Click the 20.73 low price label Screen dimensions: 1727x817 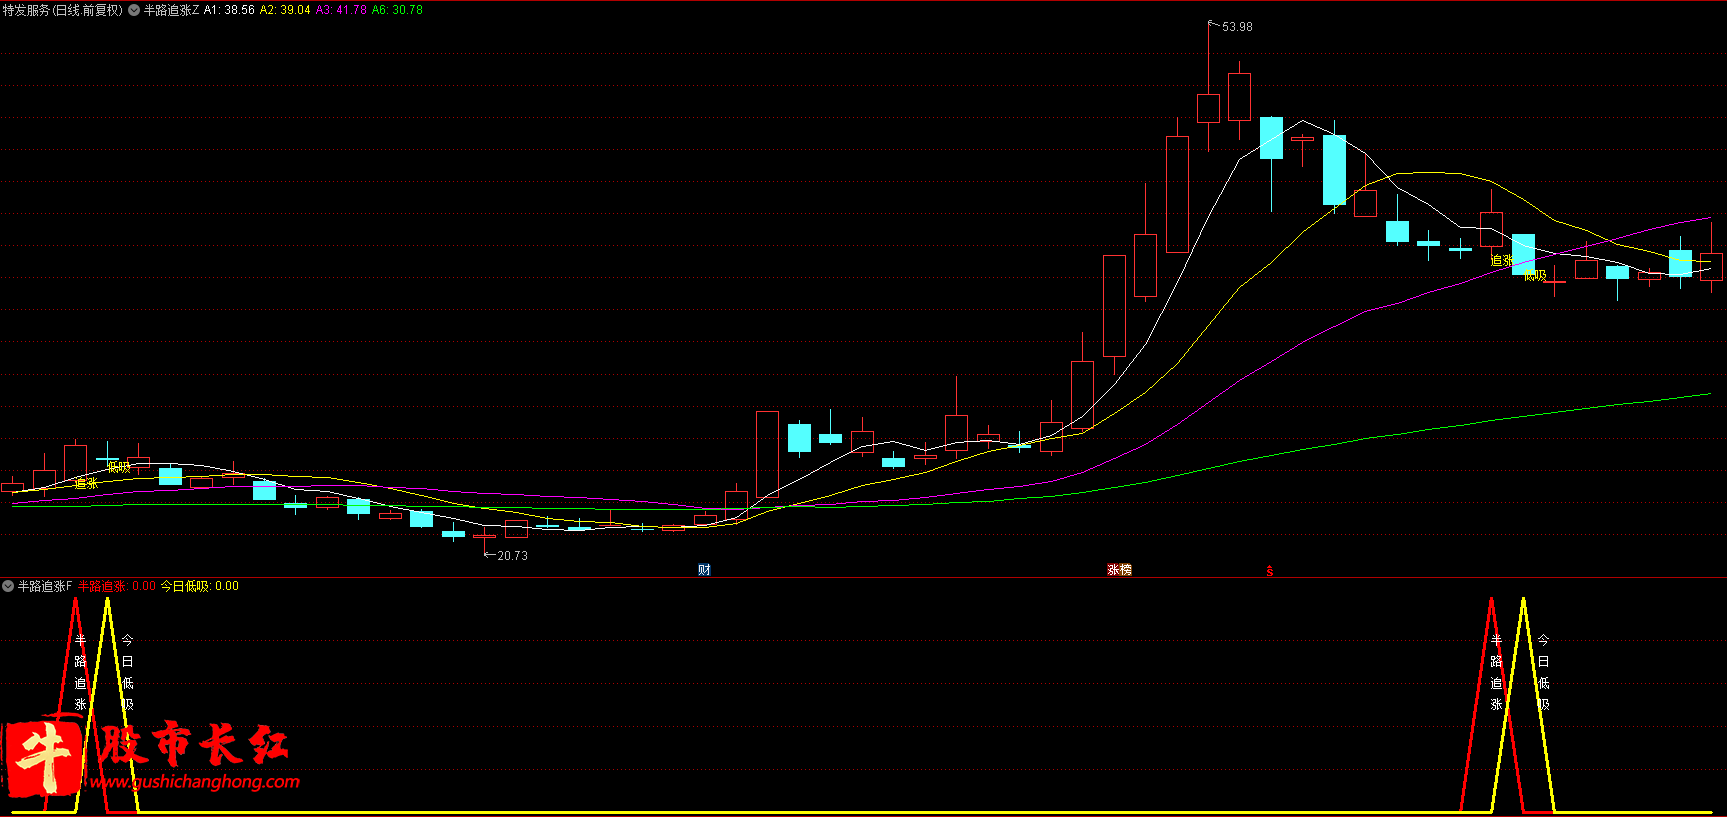(x=512, y=556)
